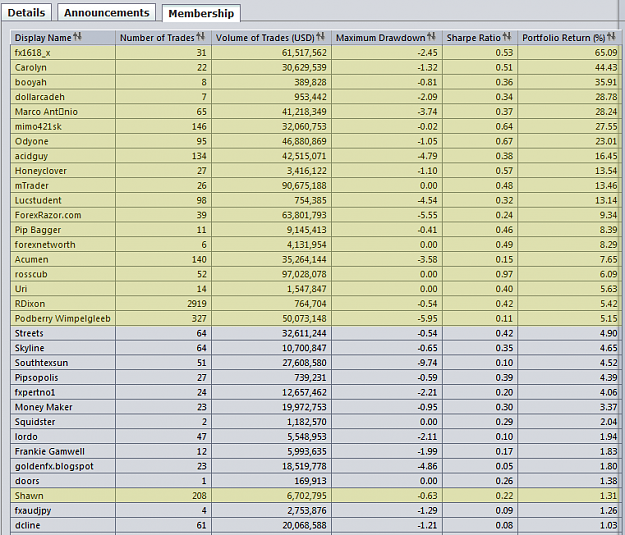The width and height of the screenshot is (625, 535).
Task: Switch to the Details tab
Action: tap(26, 13)
